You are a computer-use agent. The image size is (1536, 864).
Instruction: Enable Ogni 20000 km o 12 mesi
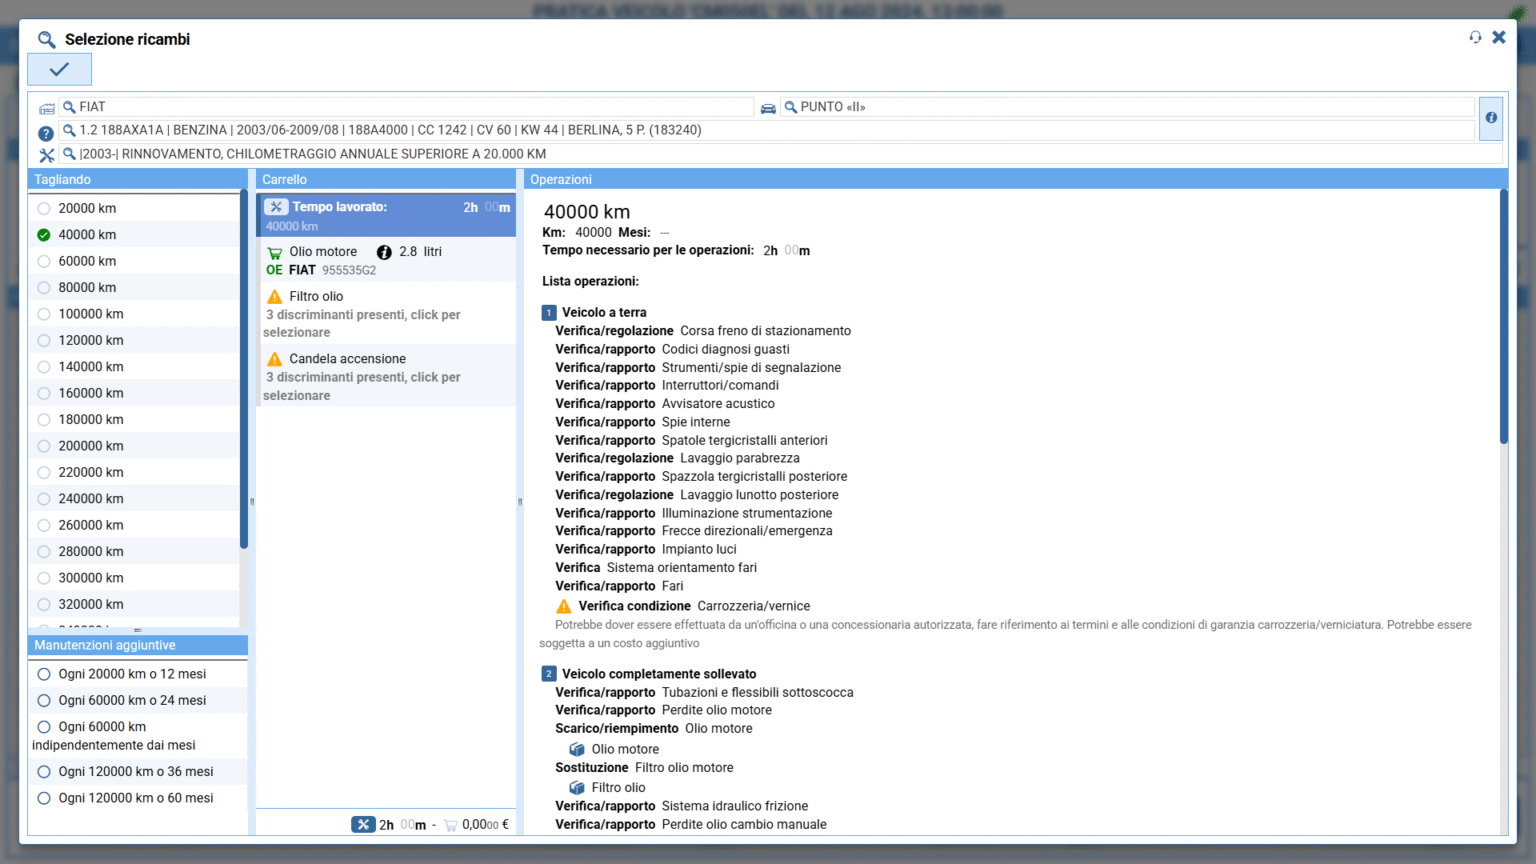click(x=44, y=674)
